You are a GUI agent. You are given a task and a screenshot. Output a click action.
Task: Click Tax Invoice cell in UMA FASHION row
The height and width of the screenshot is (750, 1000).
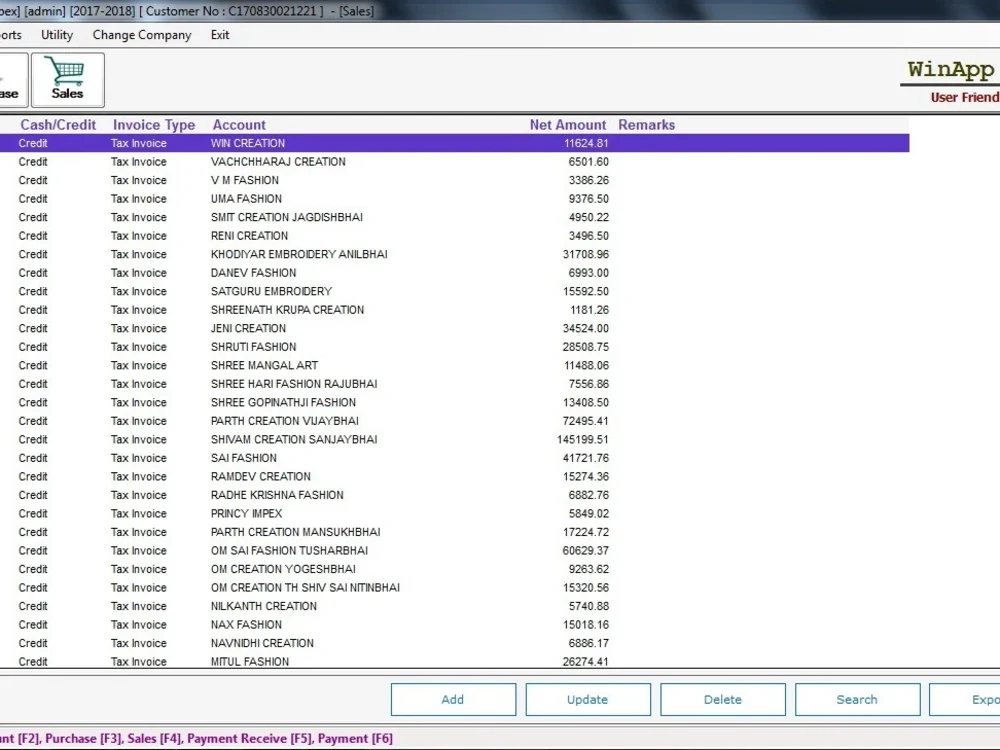click(138, 199)
